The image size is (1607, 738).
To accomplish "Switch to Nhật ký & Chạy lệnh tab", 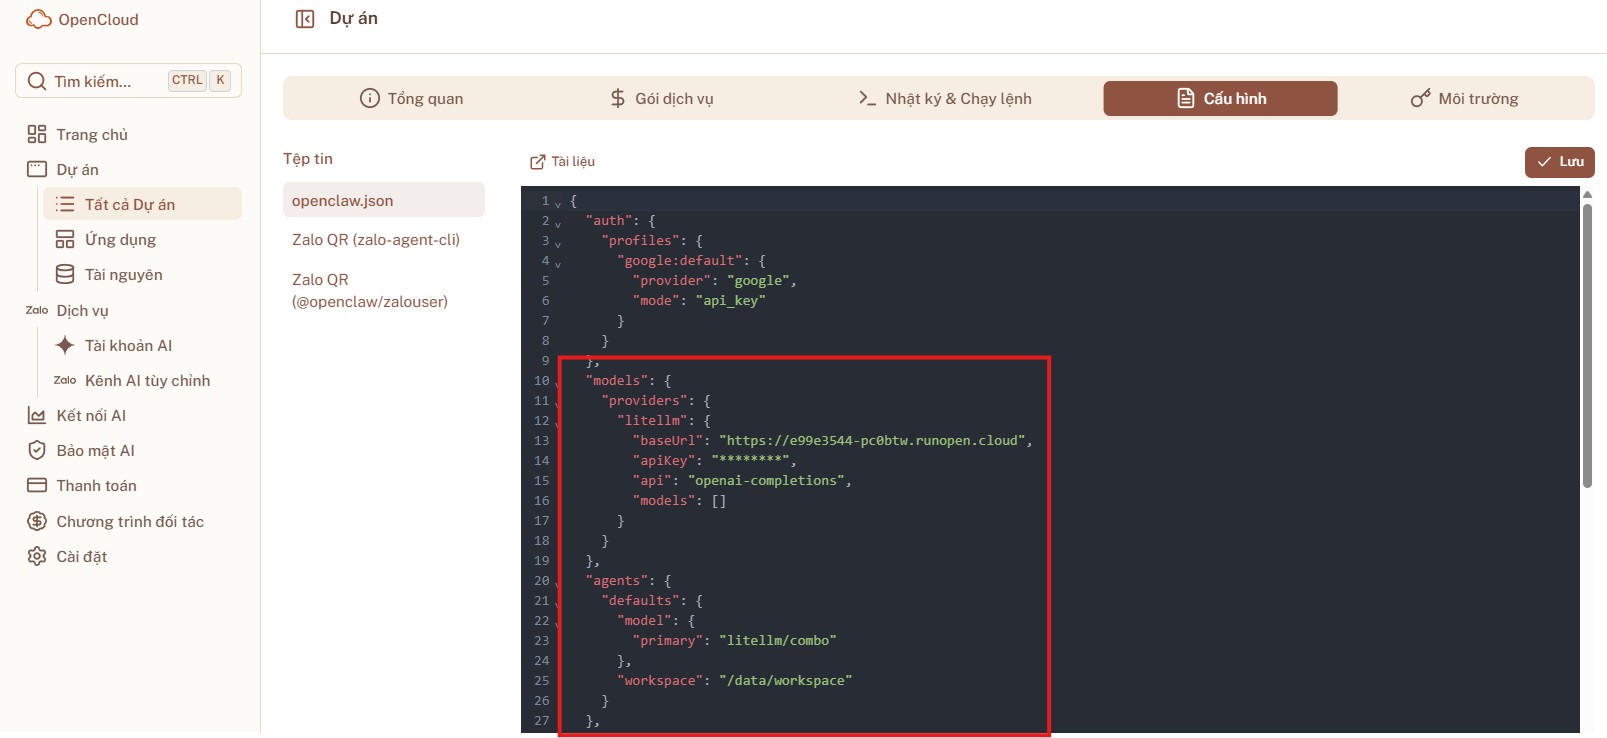I will click(945, 98).
